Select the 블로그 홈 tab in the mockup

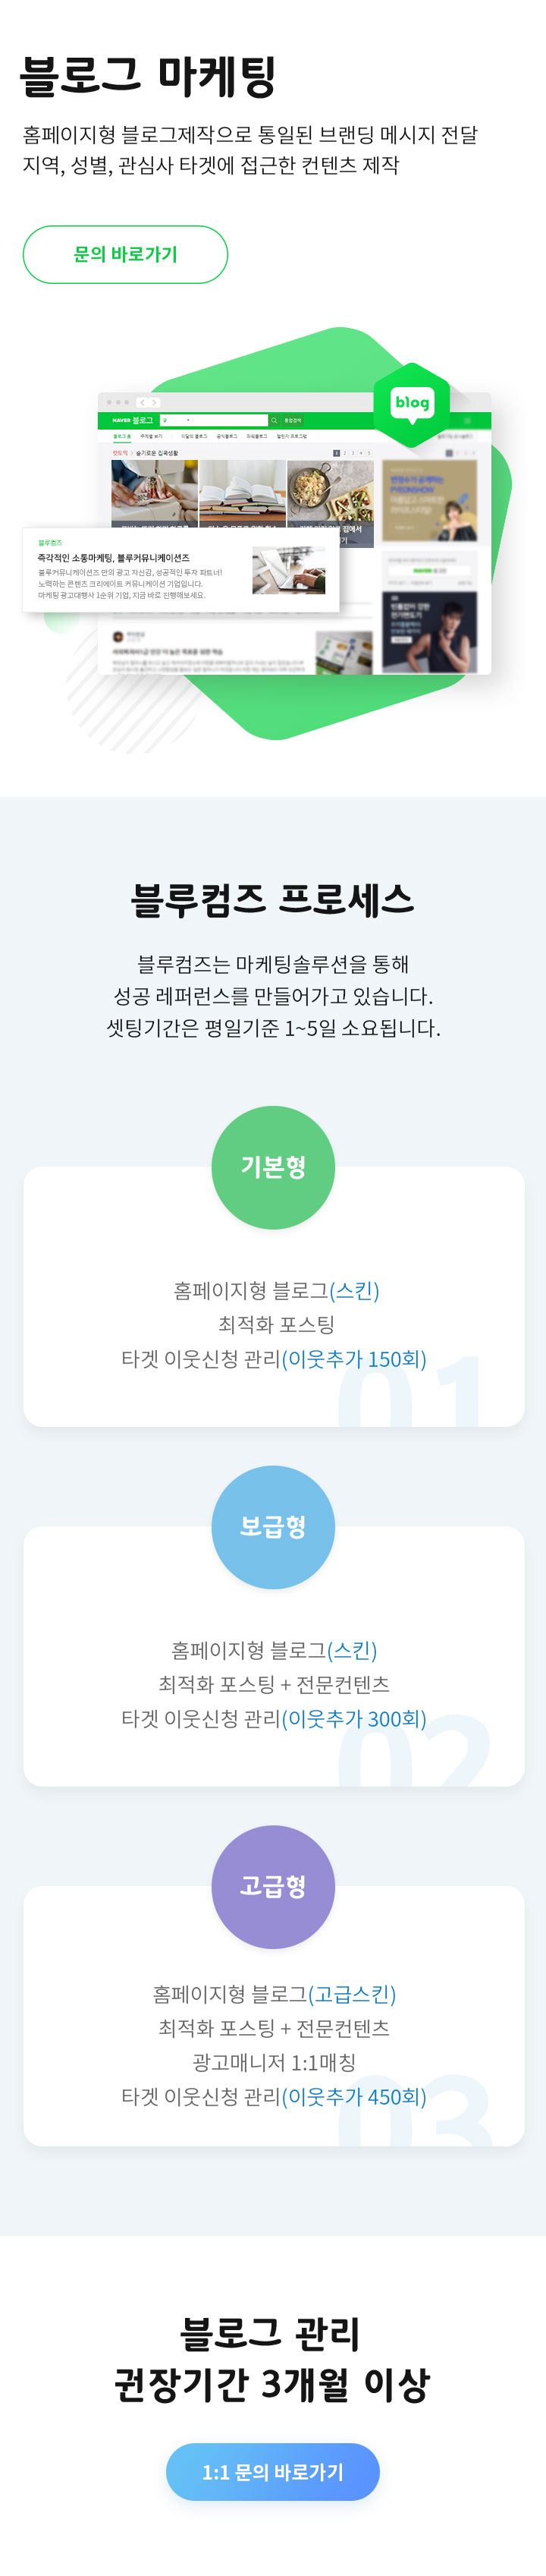pos(121,436)
